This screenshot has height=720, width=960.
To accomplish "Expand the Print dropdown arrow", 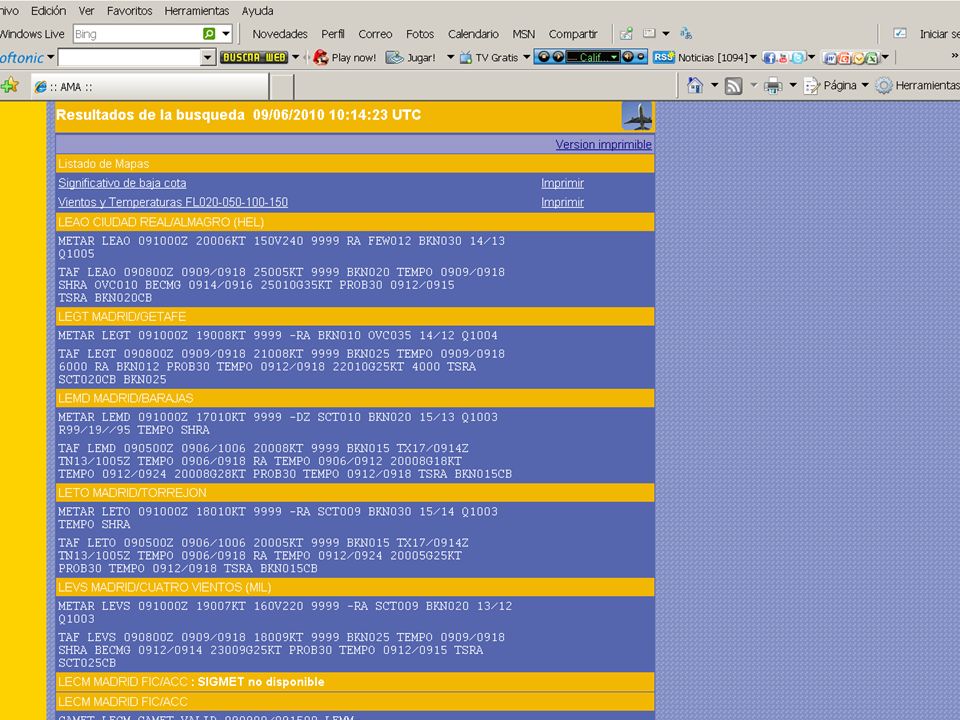I will point(792,85).
